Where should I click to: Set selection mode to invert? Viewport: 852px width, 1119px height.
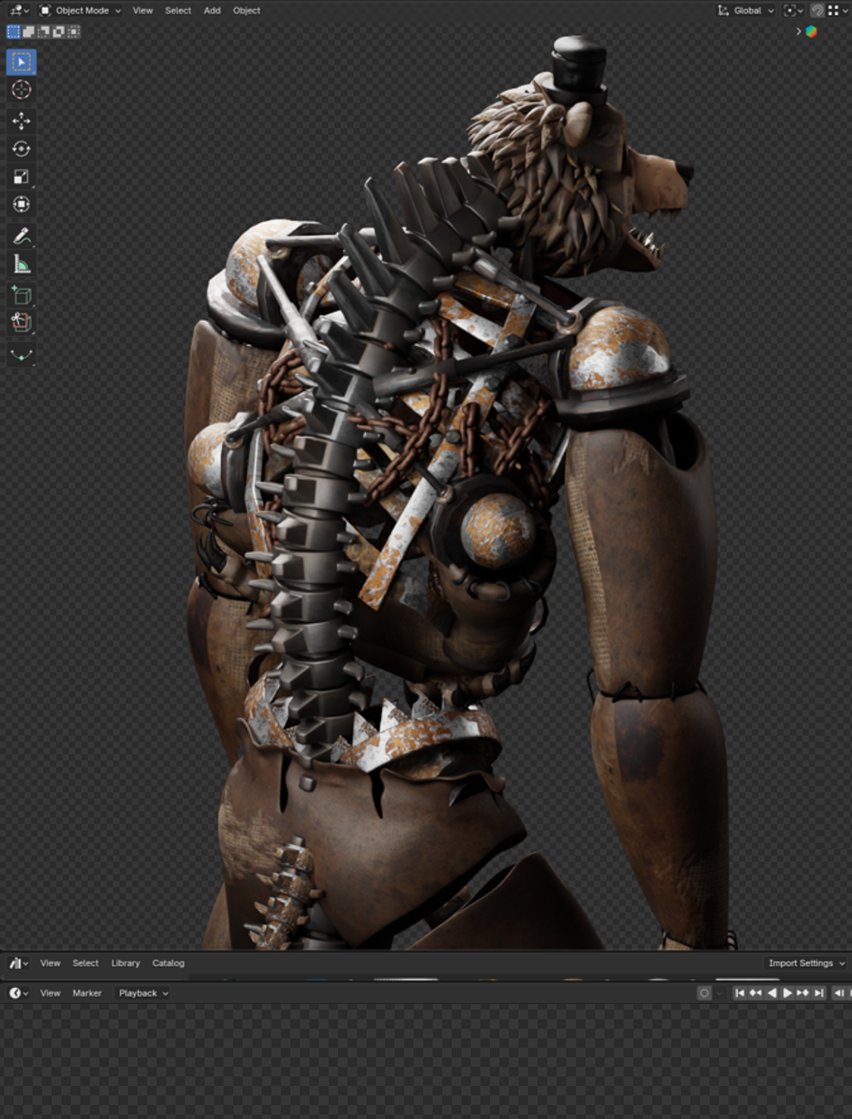pos(59,31)
